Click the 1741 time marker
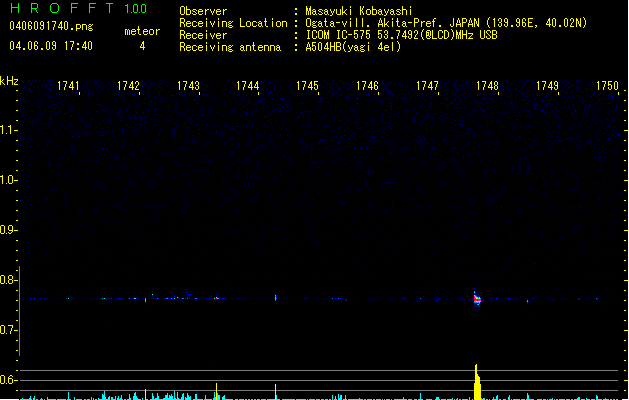Viewport: 629px width, 400px height. tap(68, 86)
